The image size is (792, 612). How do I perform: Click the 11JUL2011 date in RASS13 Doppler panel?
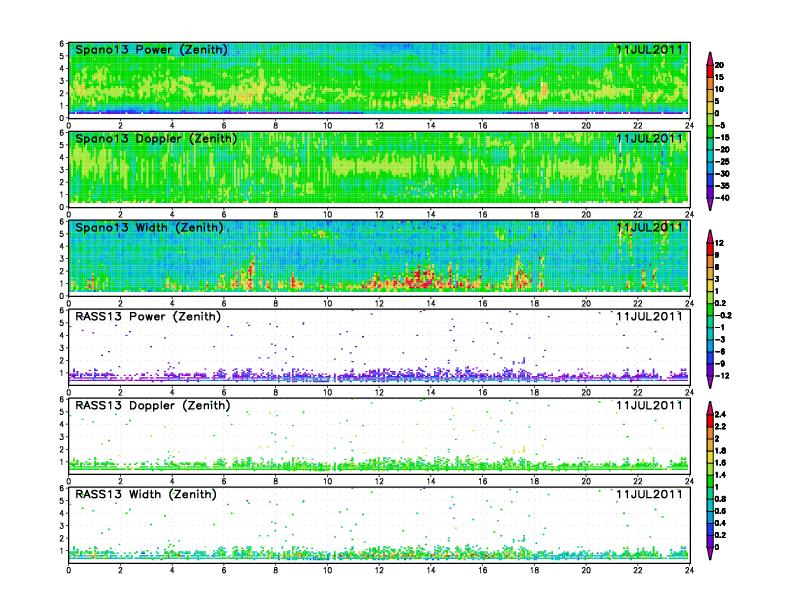(649, 405)
